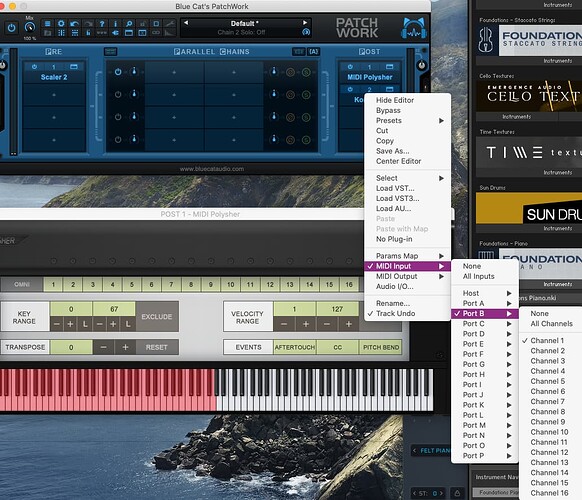The height and width of the screenshot is (500, 582).
Task: Click the [A] button in Parallel Chains header
Action: click(x=314, y=52)
